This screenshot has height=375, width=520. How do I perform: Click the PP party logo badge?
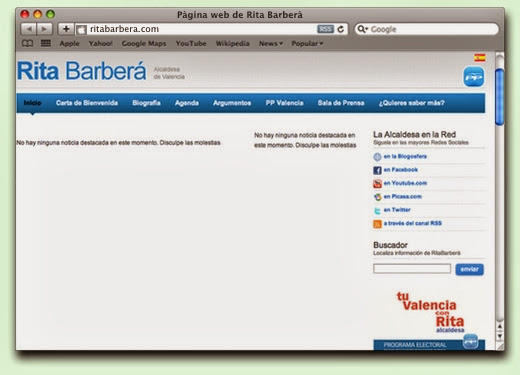473,77
